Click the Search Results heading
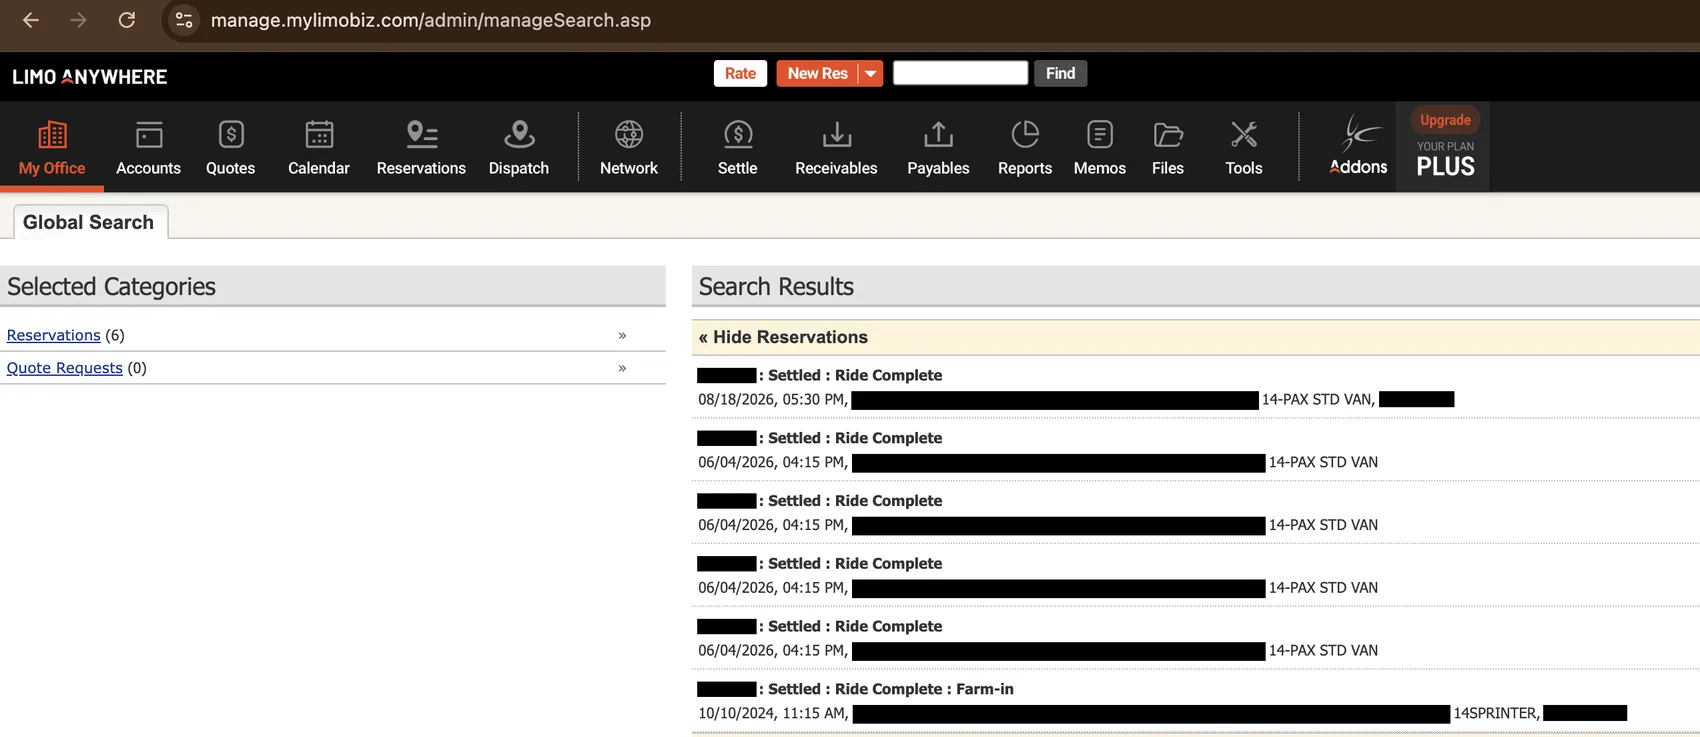The image size is (1700, 737). tap(776, 287)
